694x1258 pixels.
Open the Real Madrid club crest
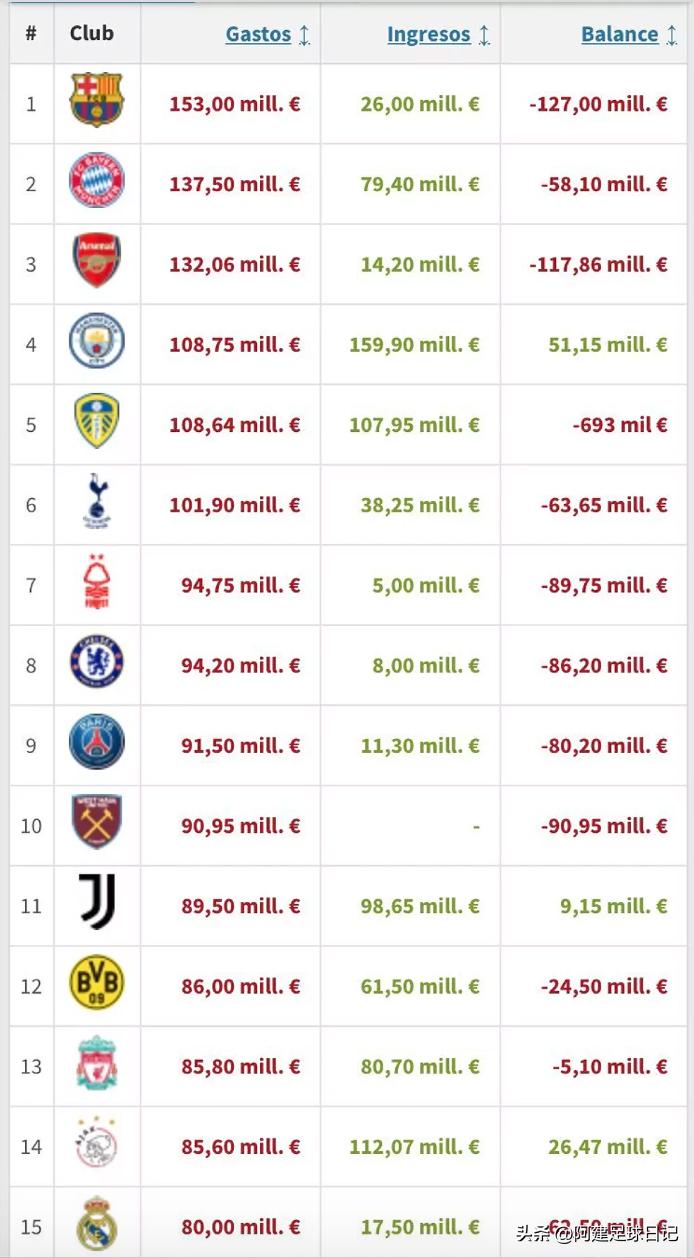97,1223
